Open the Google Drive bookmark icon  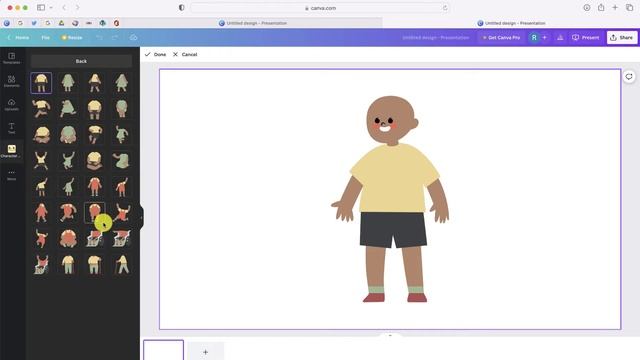61,23
